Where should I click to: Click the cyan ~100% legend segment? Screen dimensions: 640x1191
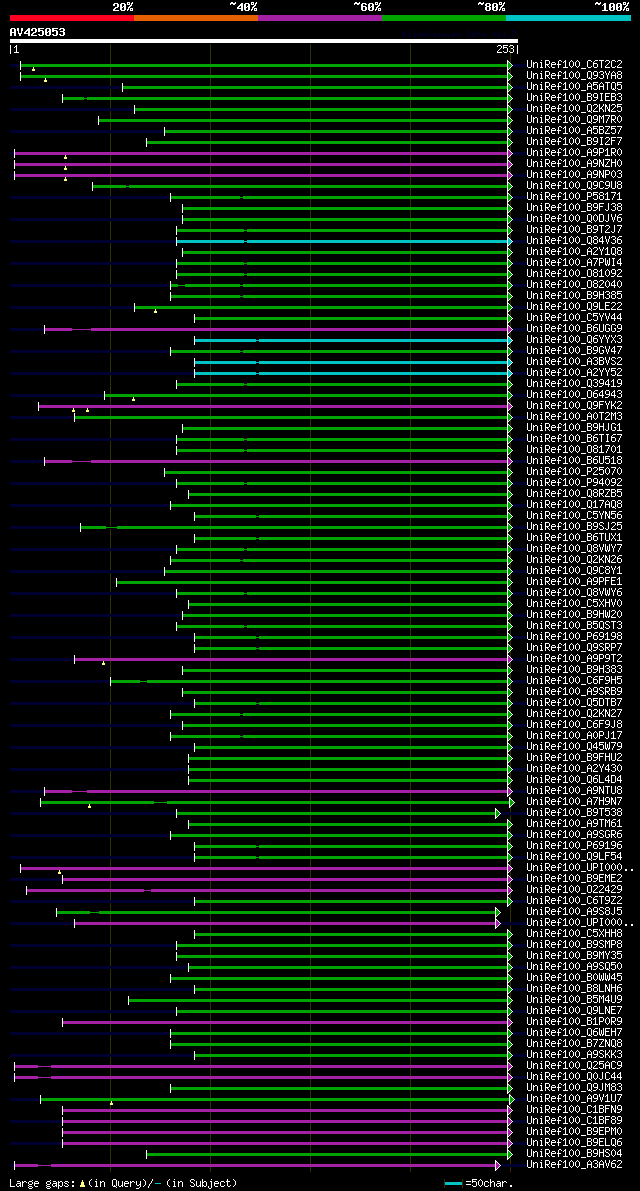pos(569,17)
